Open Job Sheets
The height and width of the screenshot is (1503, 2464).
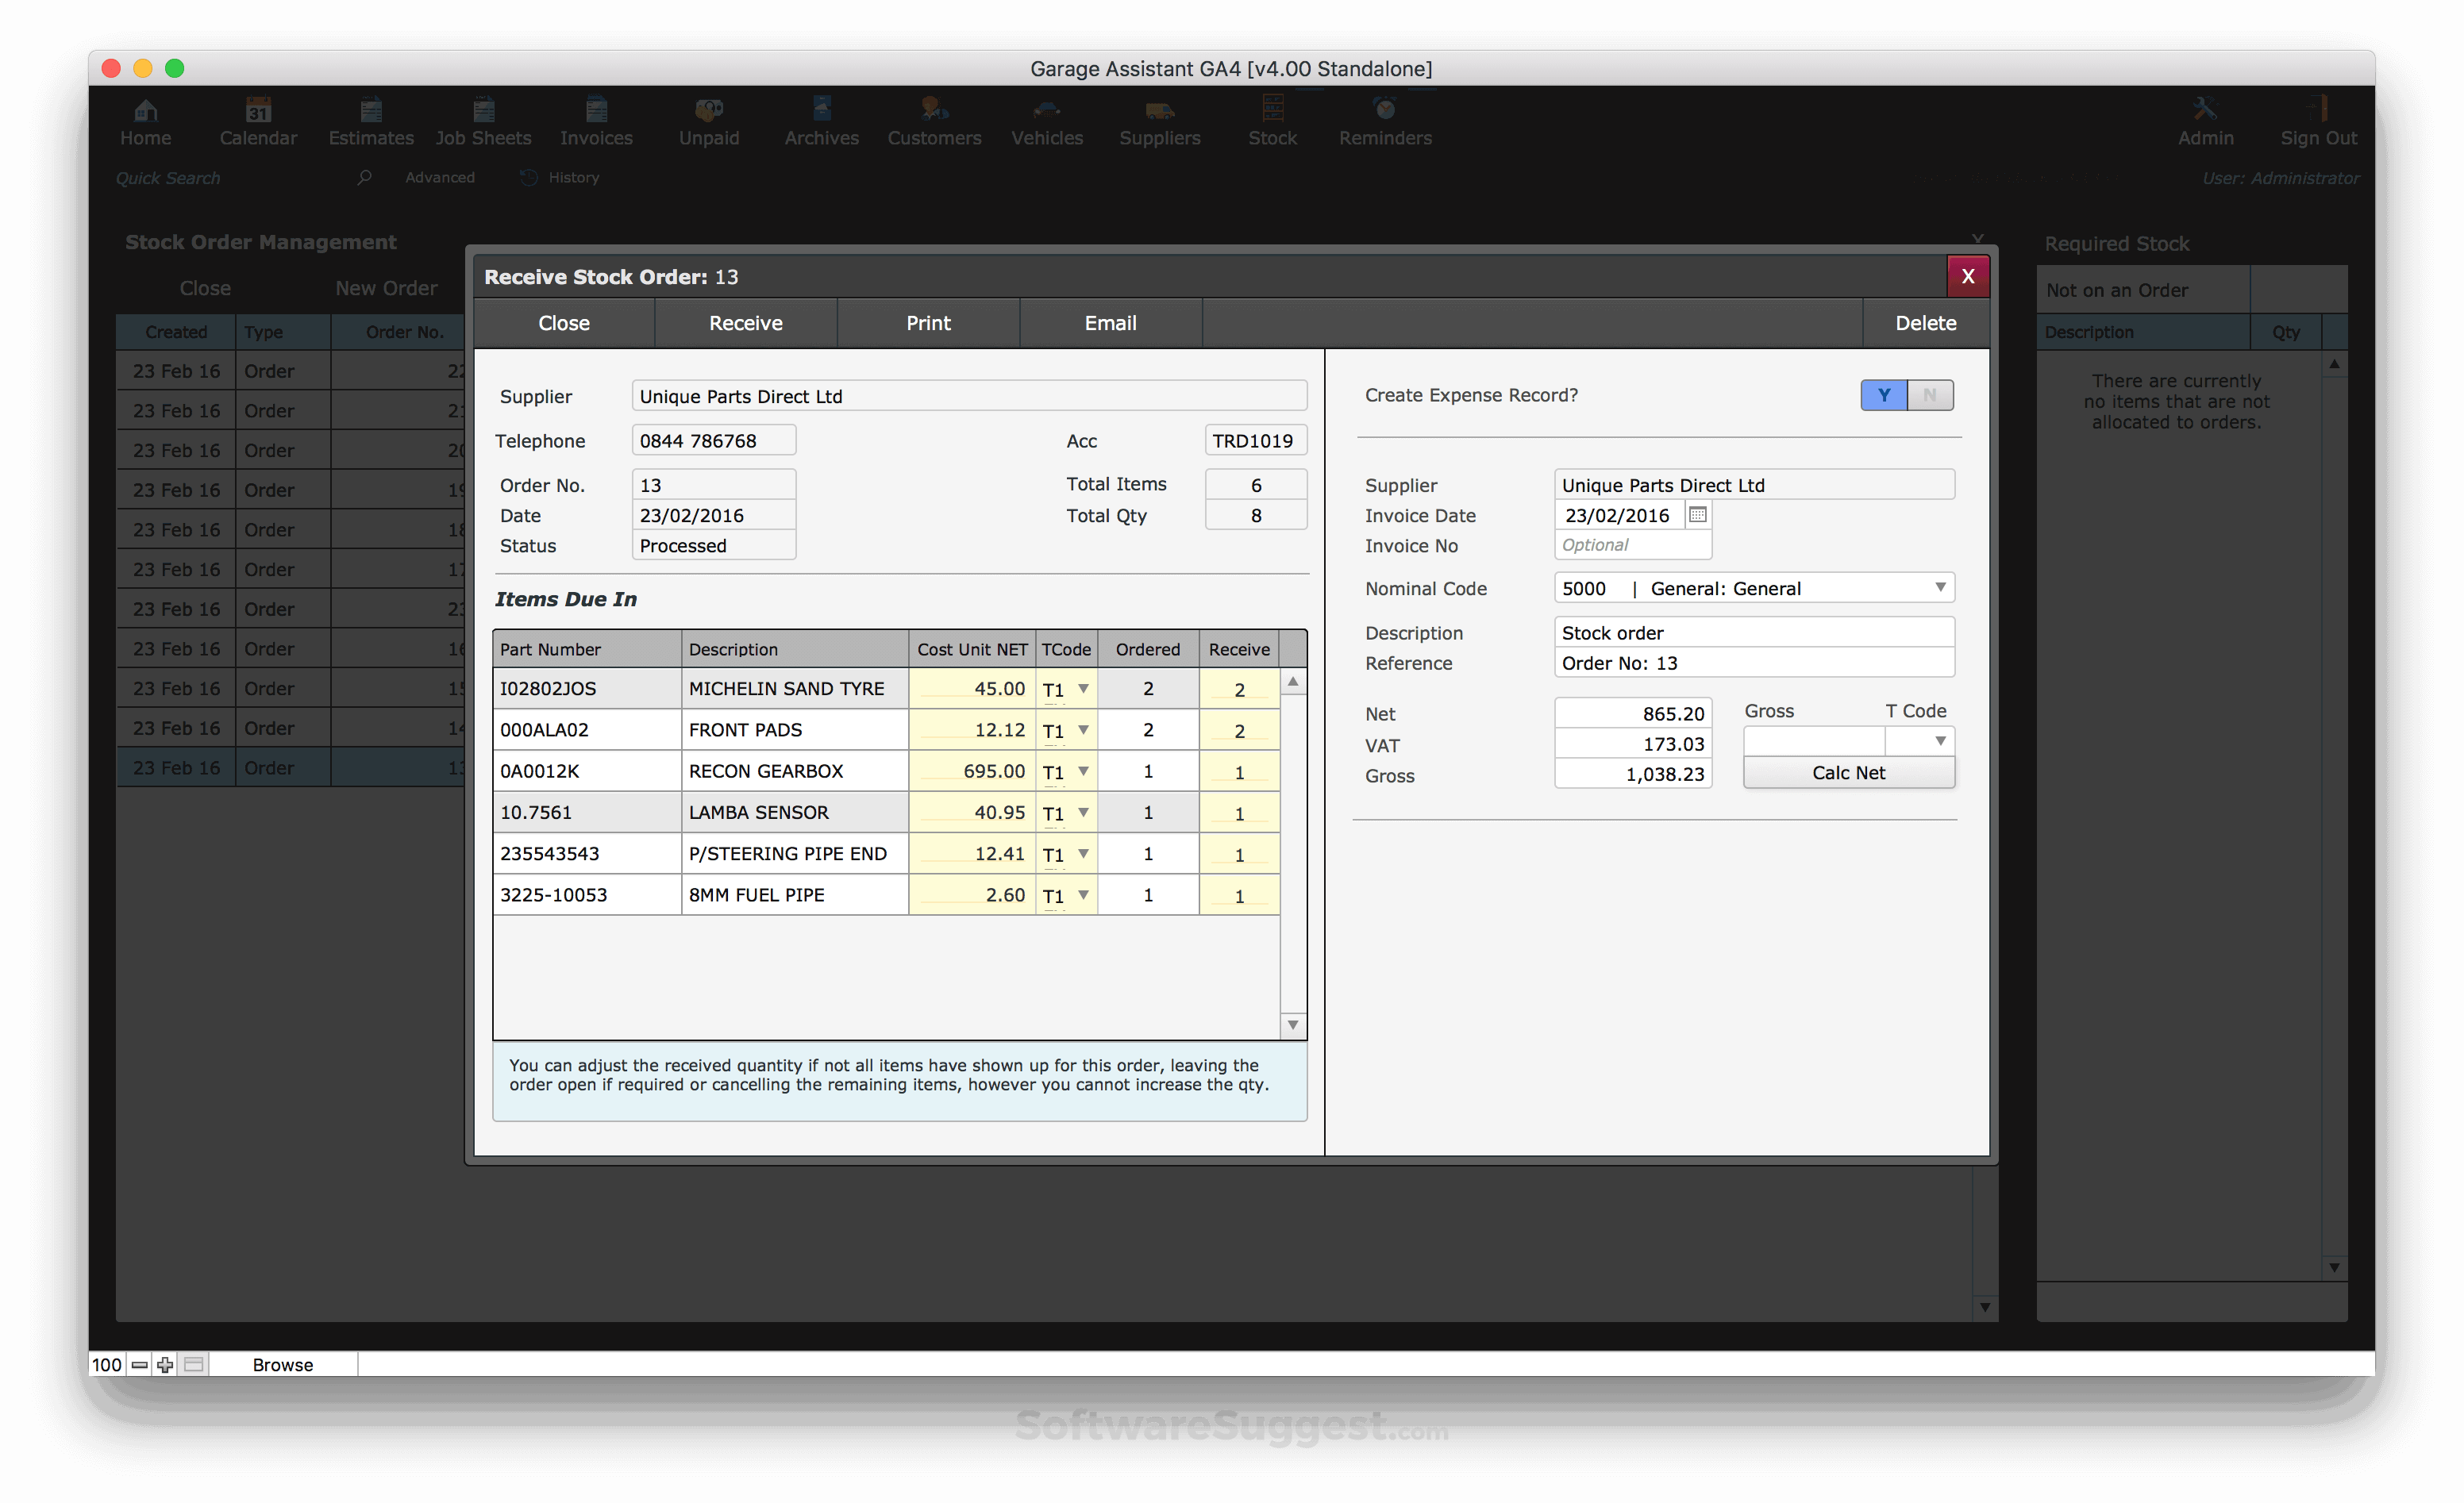(x=483, y=121)
